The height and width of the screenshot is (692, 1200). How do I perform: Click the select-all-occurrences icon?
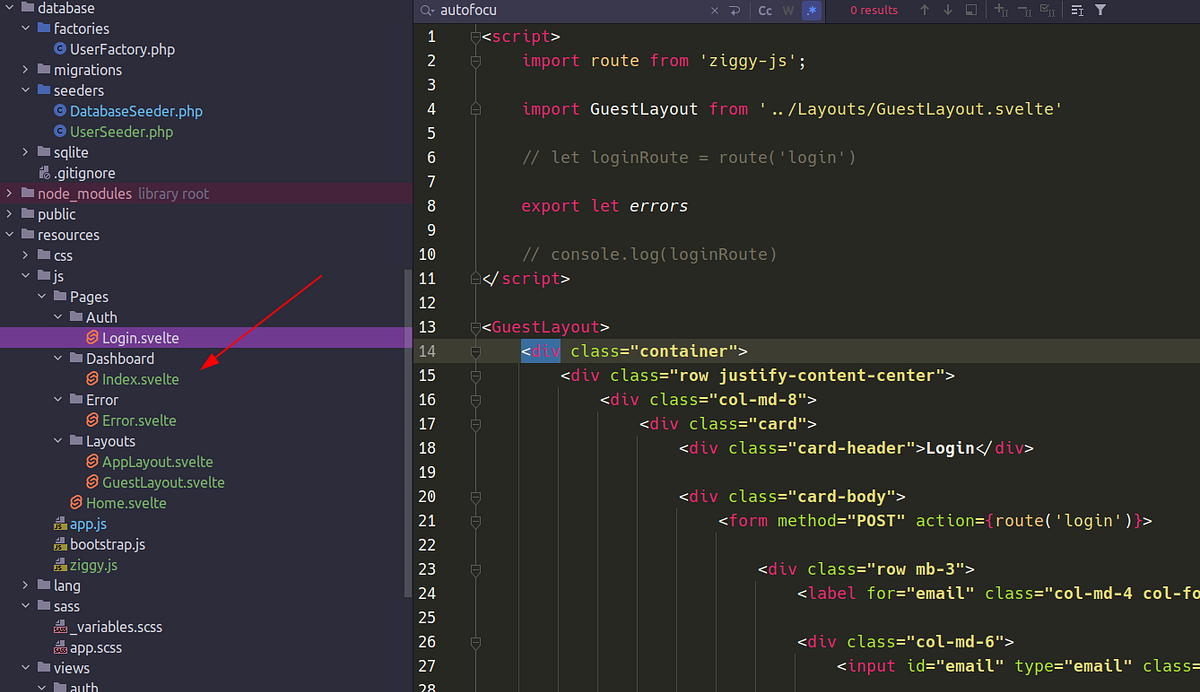point(1048,11)
